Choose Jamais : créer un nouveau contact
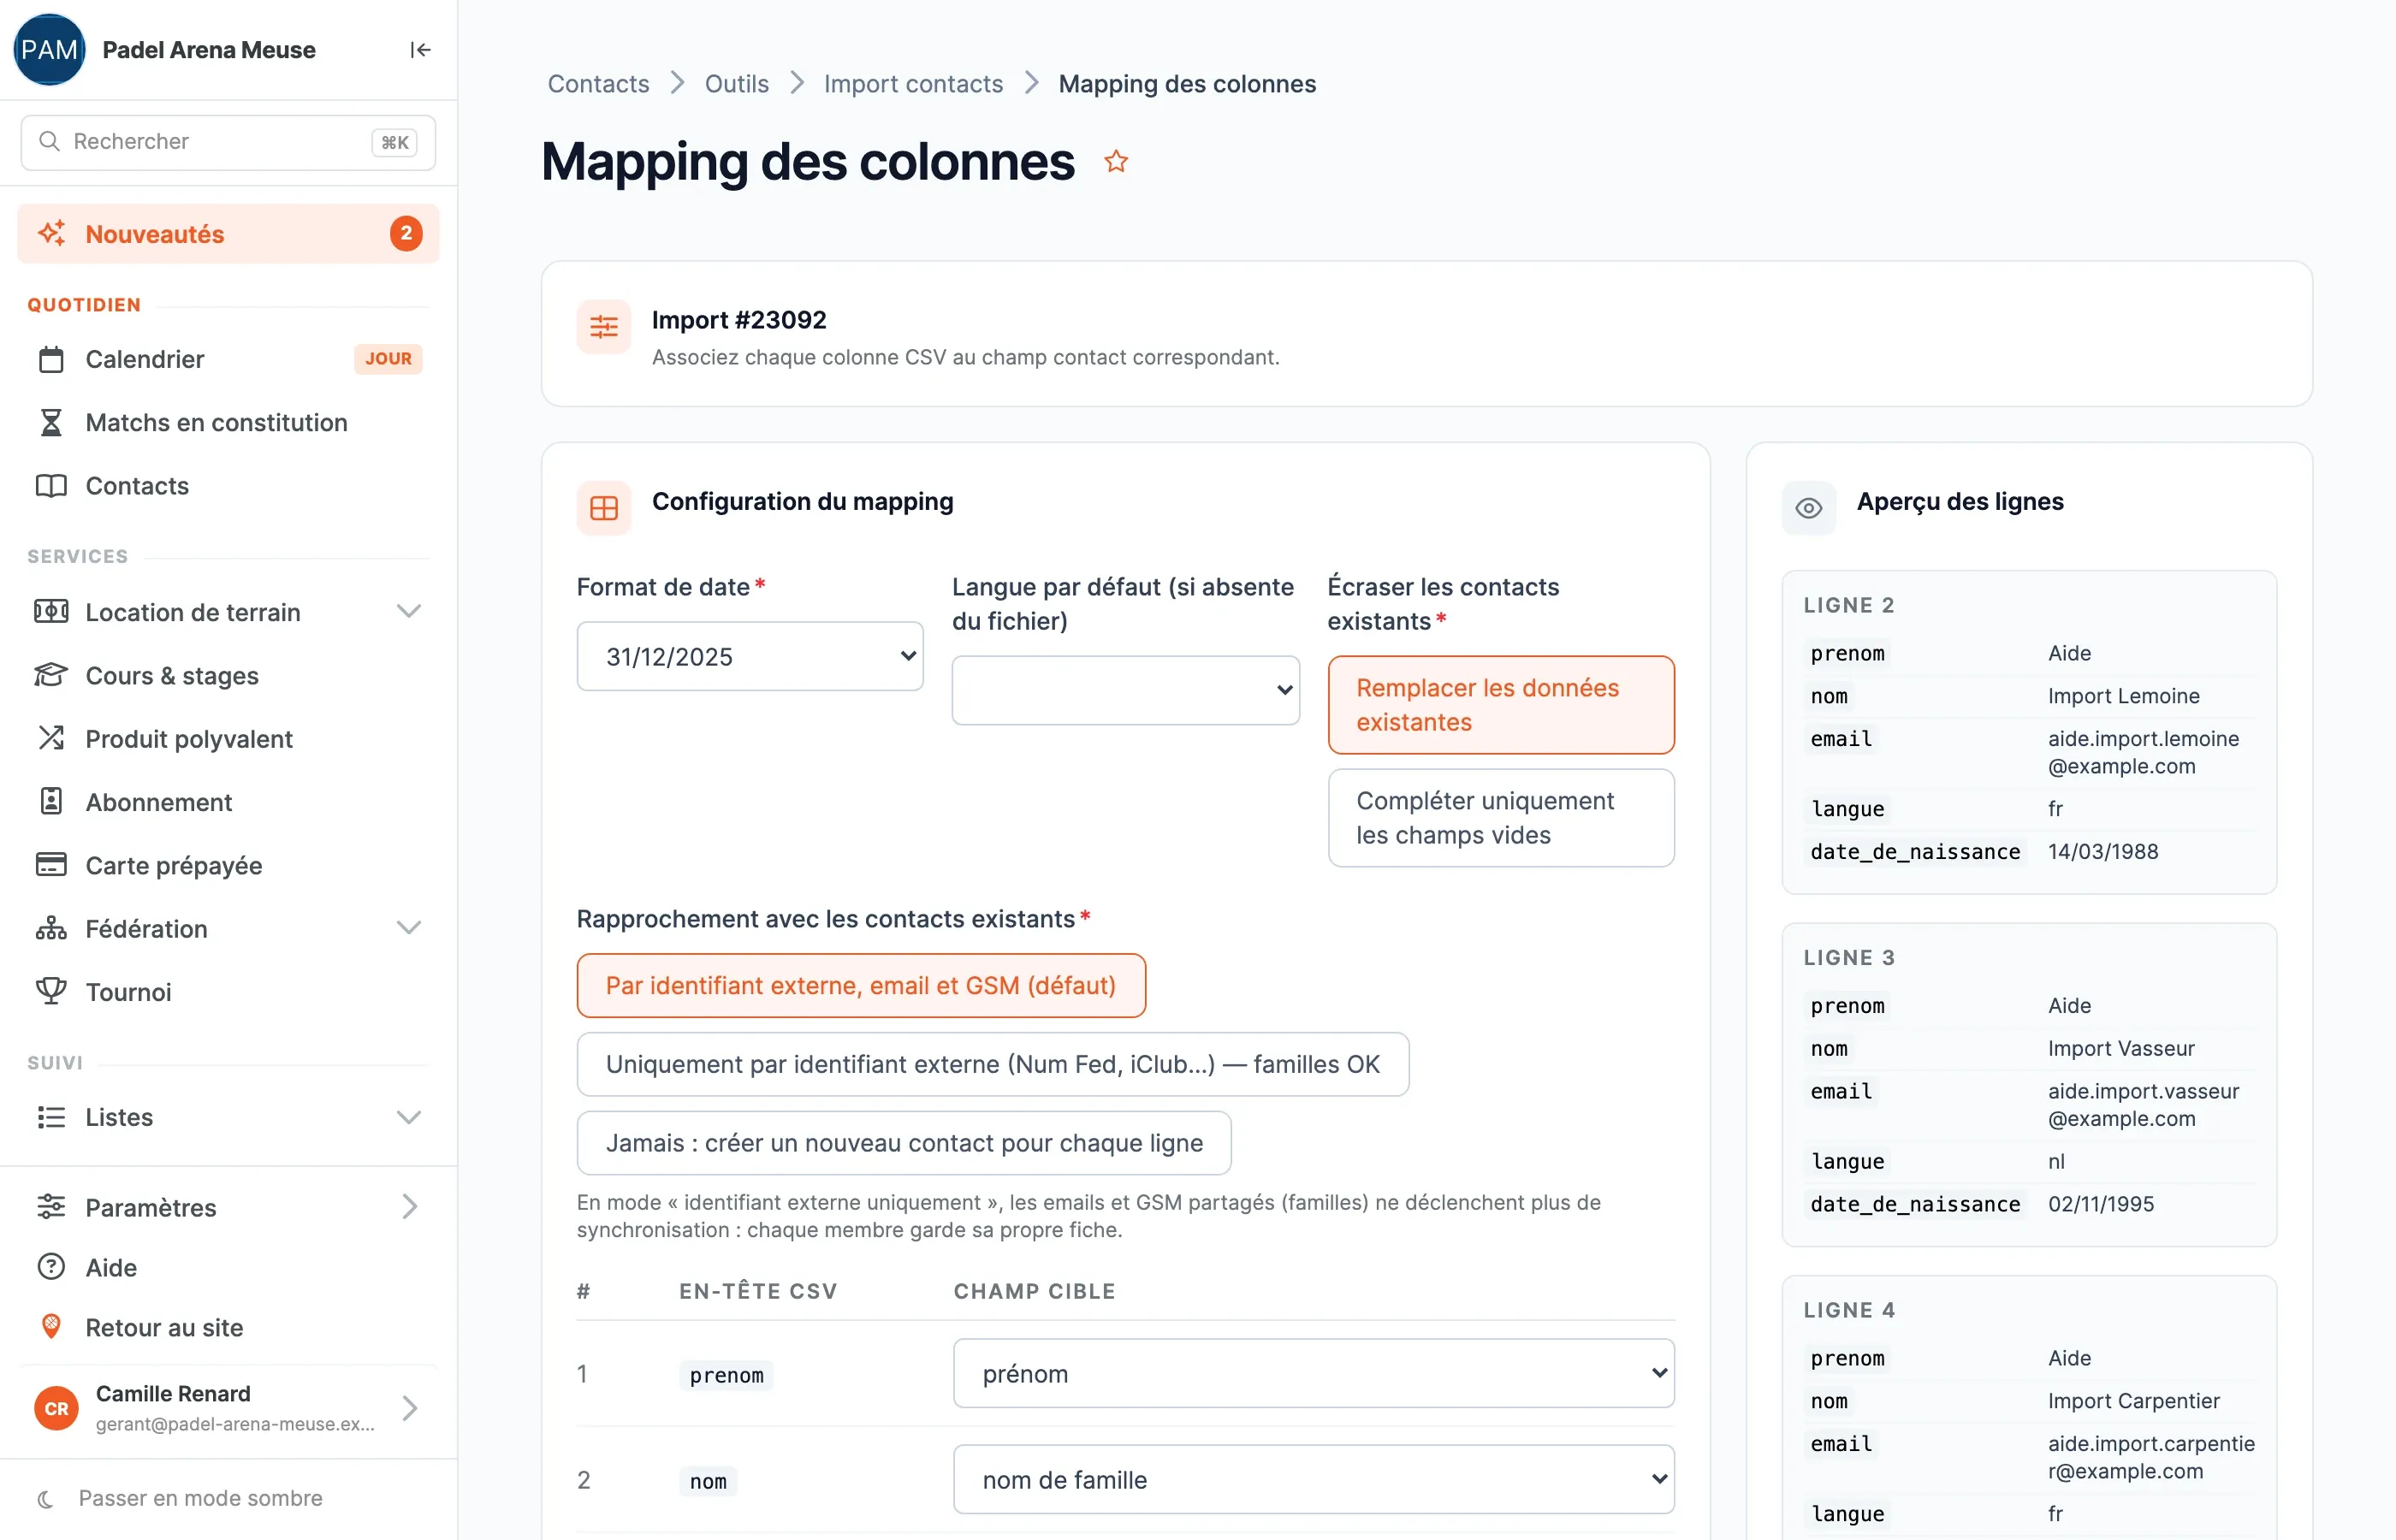The width and height of the screenshot is (2396, 1540). pyautogui.click(x=904, y=1143)
